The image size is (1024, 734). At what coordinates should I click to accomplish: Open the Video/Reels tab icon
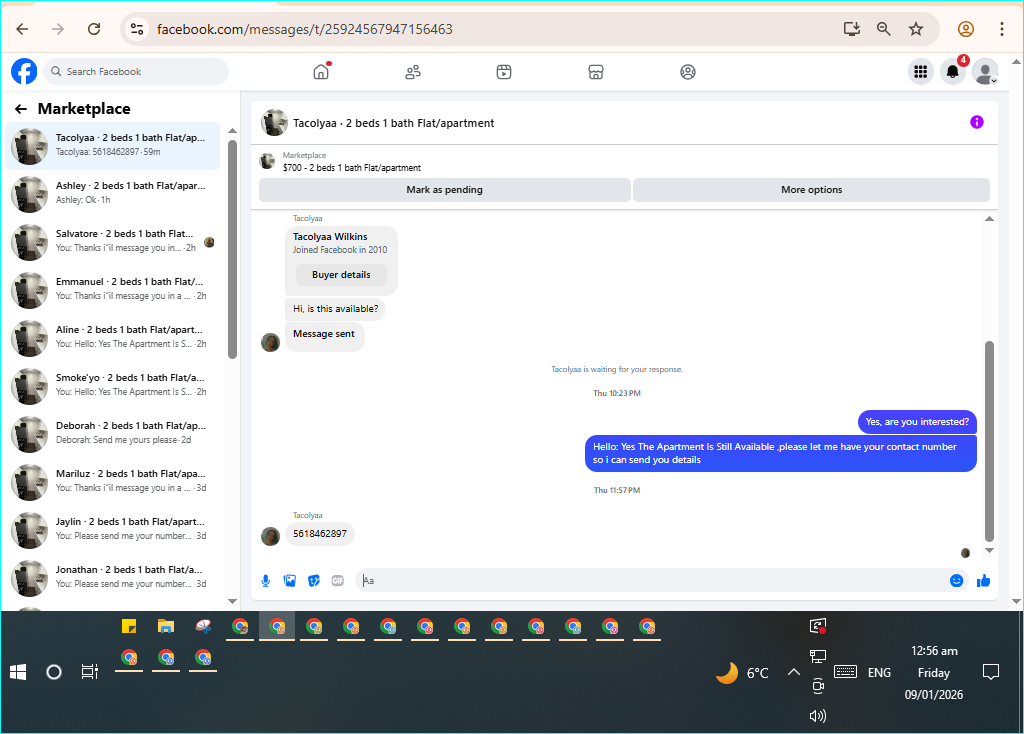click(x=504, y=72)
